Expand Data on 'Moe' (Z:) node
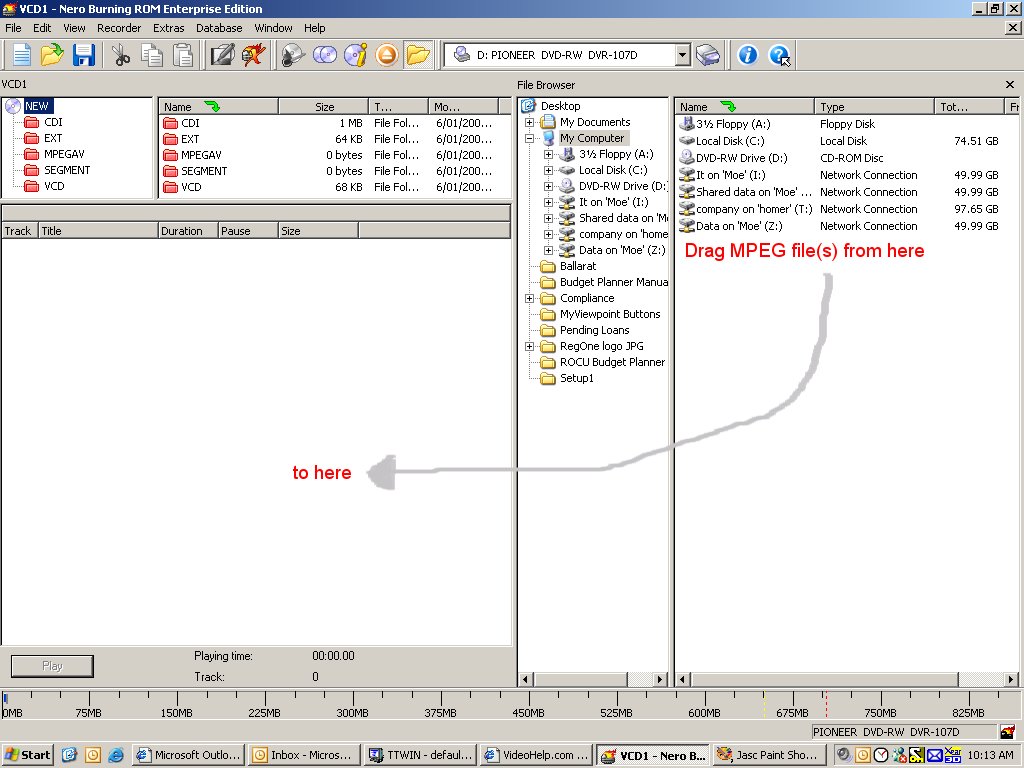 549,250
